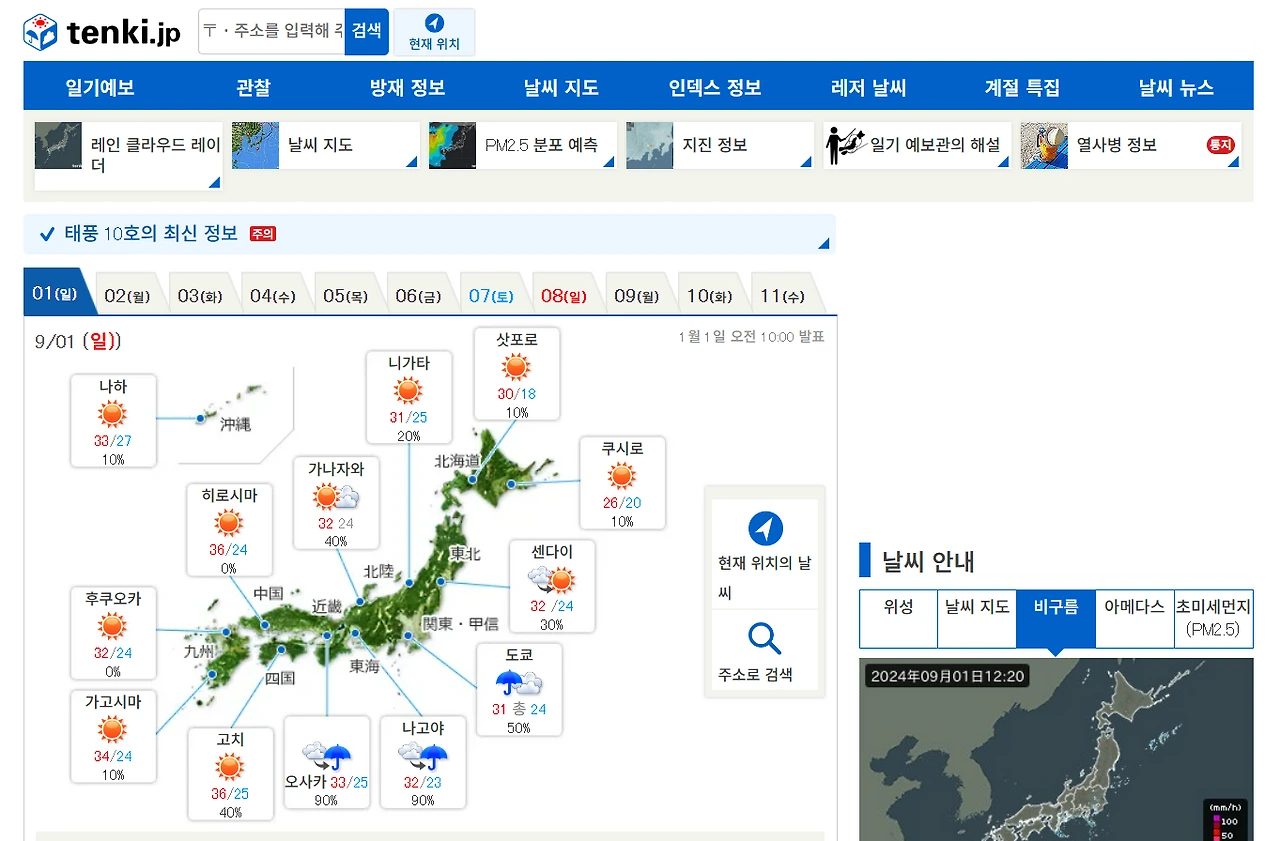Image resolution: width=1280 pixels, height=841 pixels.
Task: Click the magnifier icon under 주소로 검색
Action: tap(764, 637)
